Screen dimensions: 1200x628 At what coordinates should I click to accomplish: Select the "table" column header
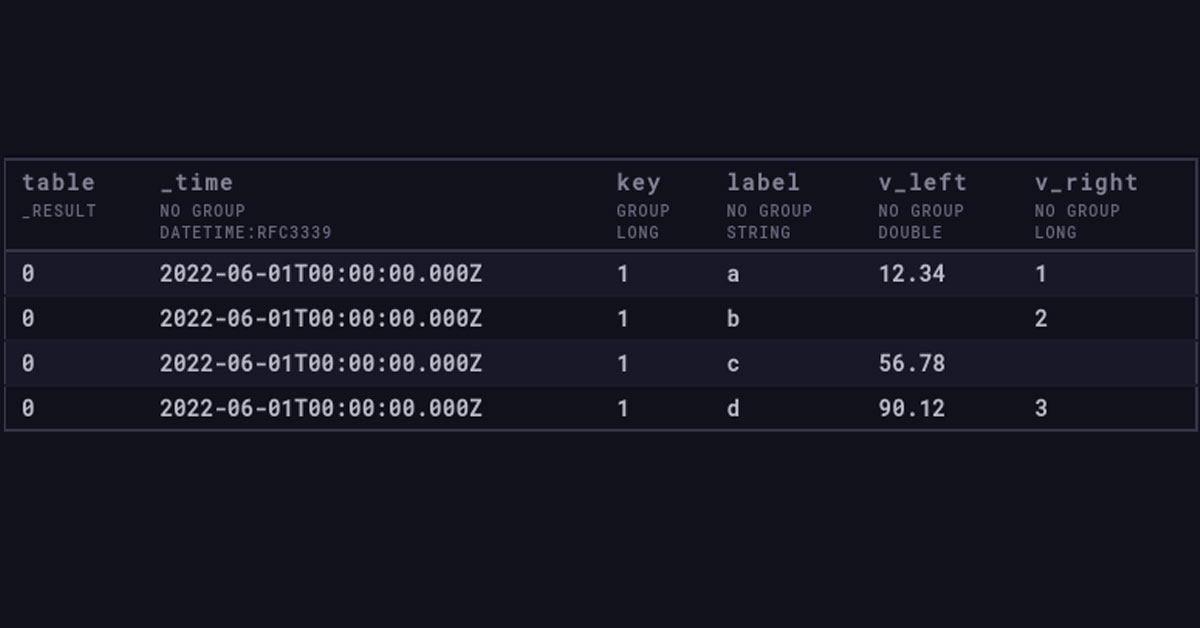[x=58, y=182]
